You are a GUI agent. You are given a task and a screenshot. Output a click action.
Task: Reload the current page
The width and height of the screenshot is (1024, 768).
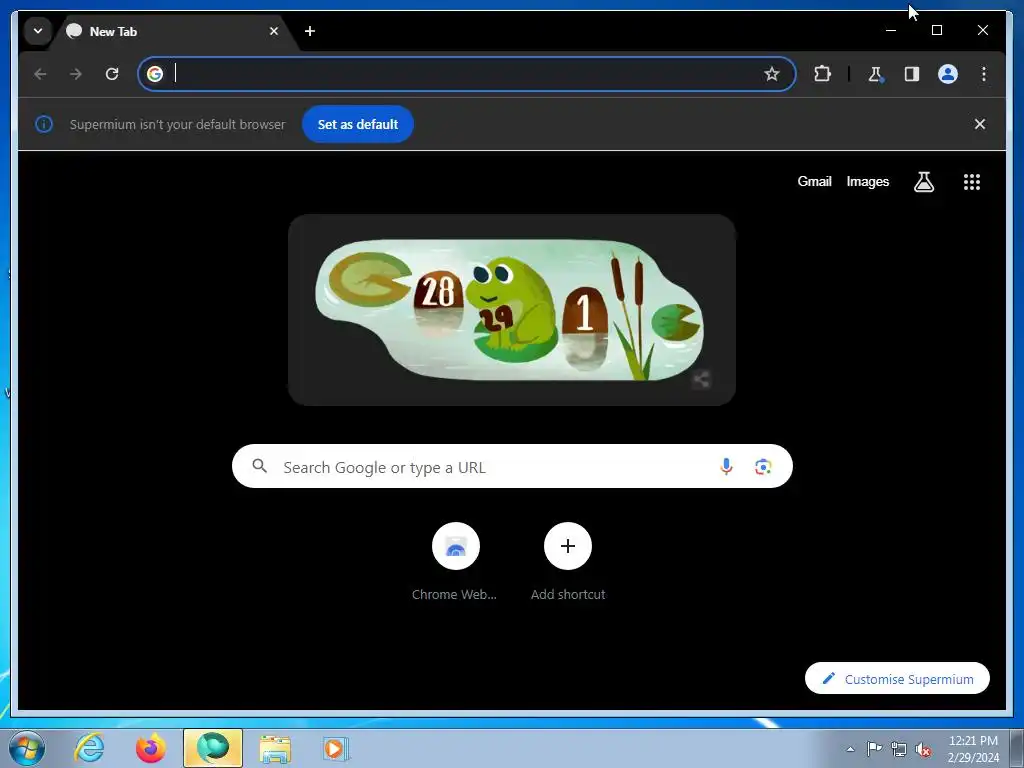(112, 74)
